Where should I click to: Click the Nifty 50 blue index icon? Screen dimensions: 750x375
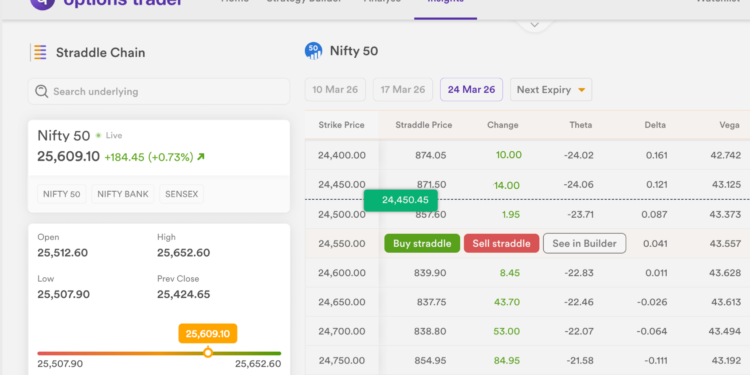[313, 51]
